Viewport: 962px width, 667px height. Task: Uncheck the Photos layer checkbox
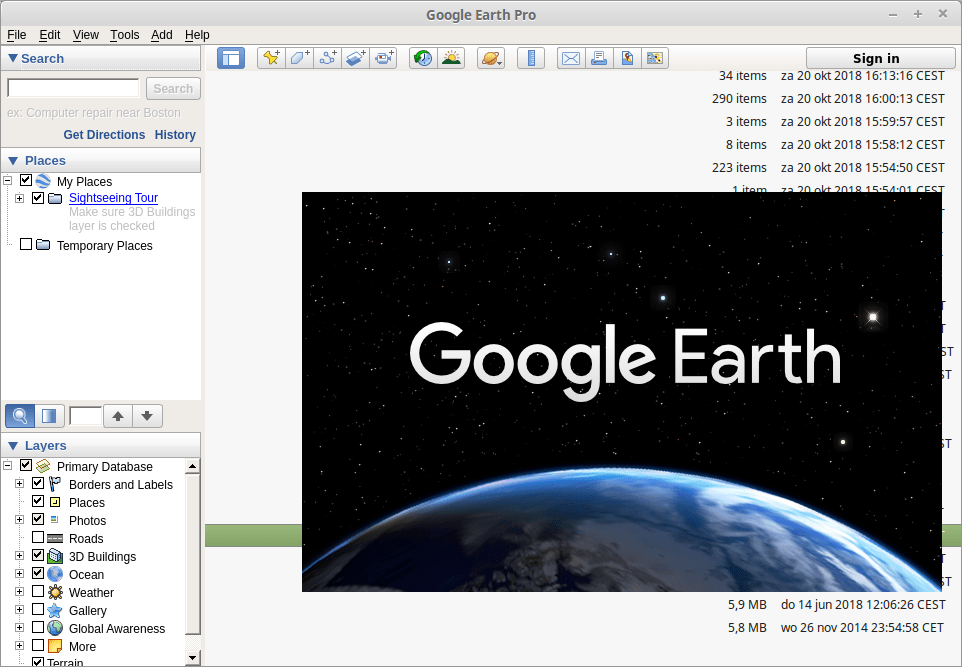click(x=37, y=519)
